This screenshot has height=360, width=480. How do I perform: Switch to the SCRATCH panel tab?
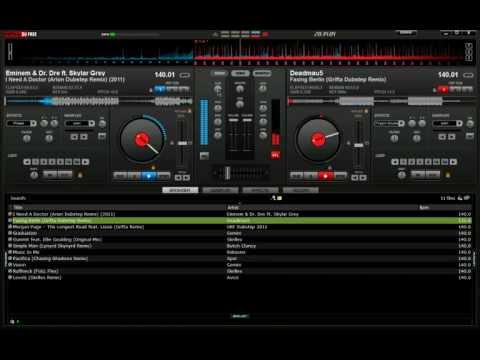pyautogui.click(x=262, y=73)
